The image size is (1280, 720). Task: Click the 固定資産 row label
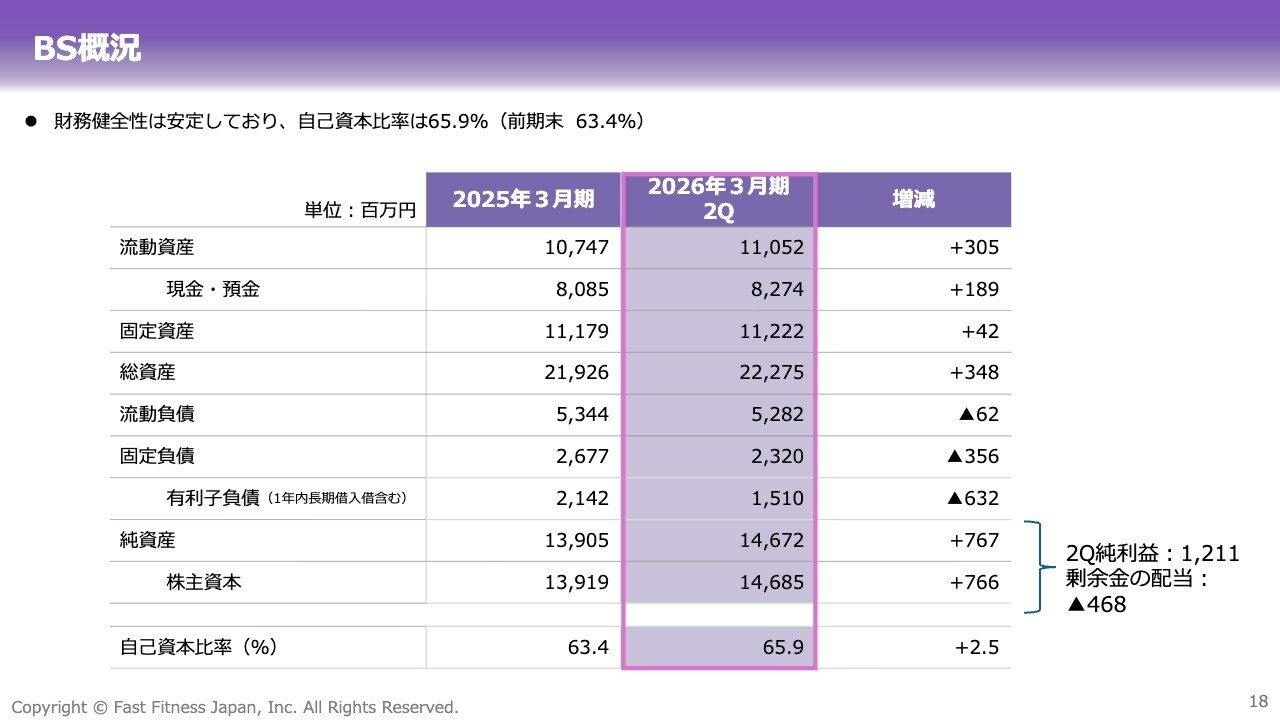pos(157,331)
